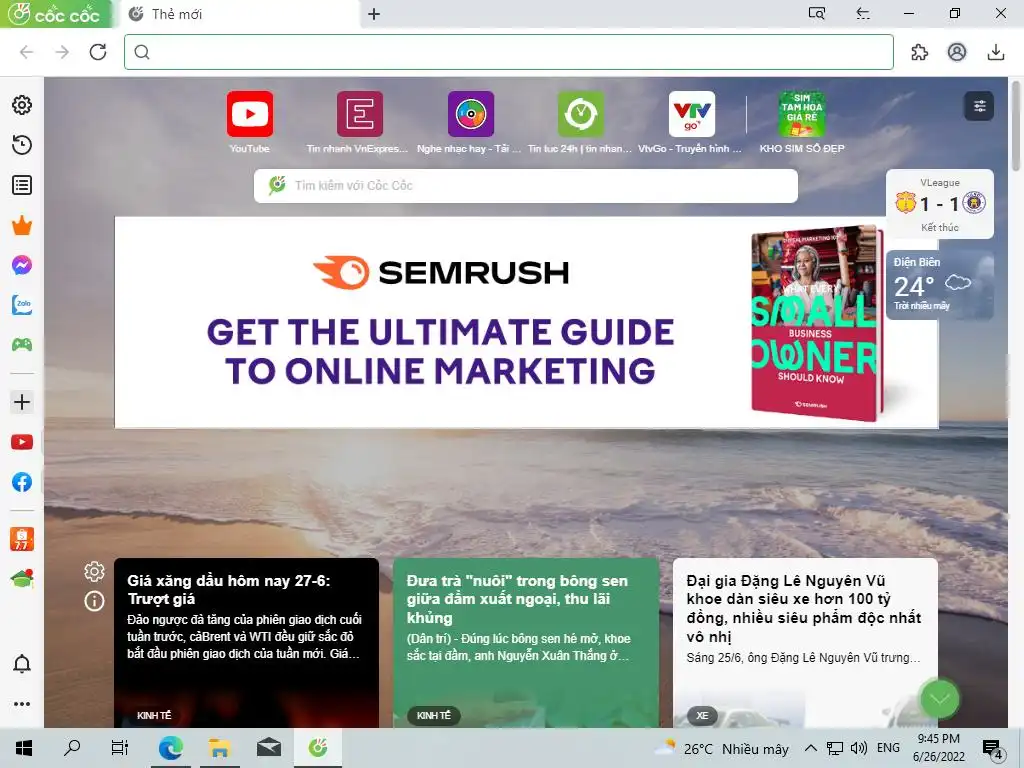Click the SEMRUSH marketing guide banner

526,323
